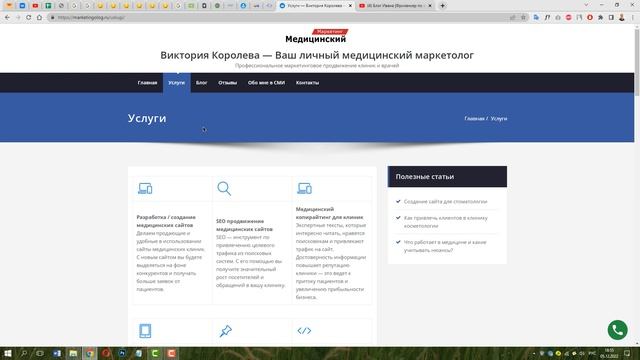Close the YouTube Блог Ивана tab
Image resolution: width=640 pixels, height=360 pixels.
tap(430, 6)
